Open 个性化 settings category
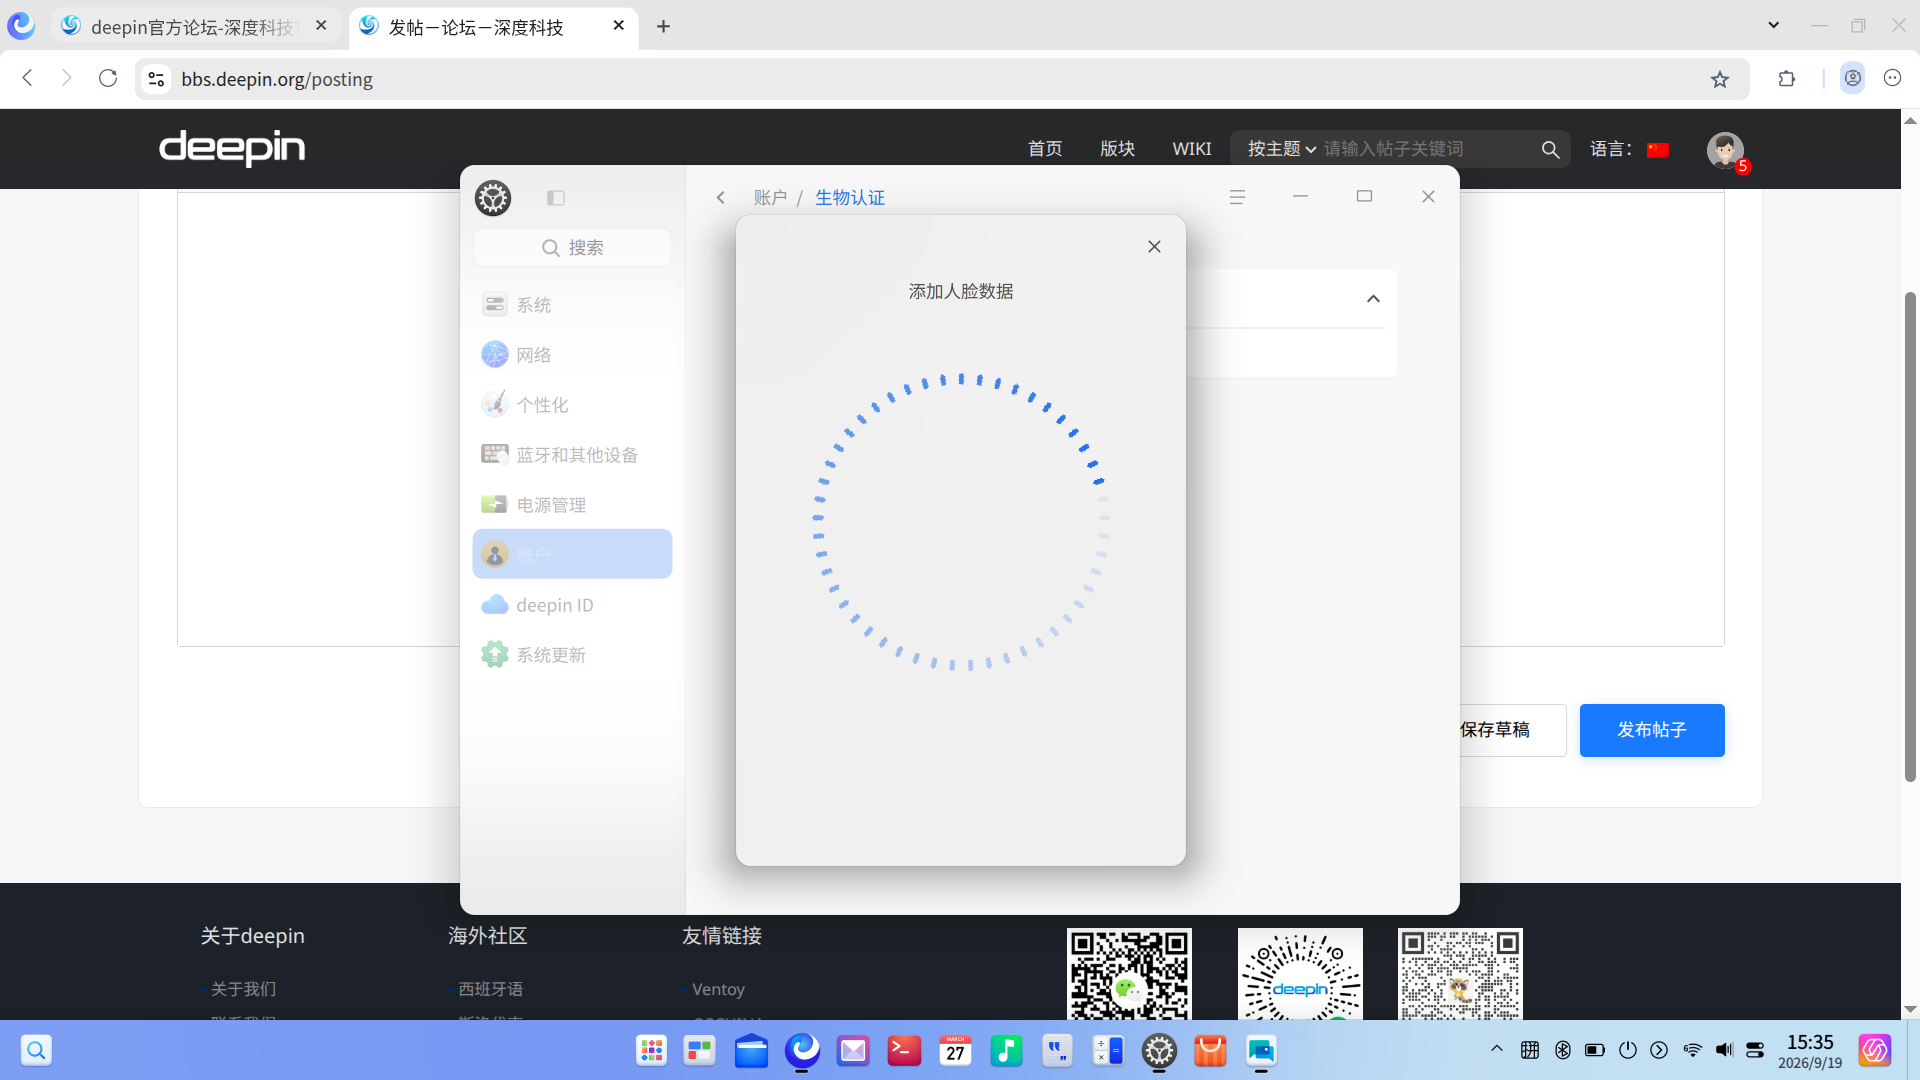Image resolution: width=1920 pixels, height=1080 pixels. point(572,404)
